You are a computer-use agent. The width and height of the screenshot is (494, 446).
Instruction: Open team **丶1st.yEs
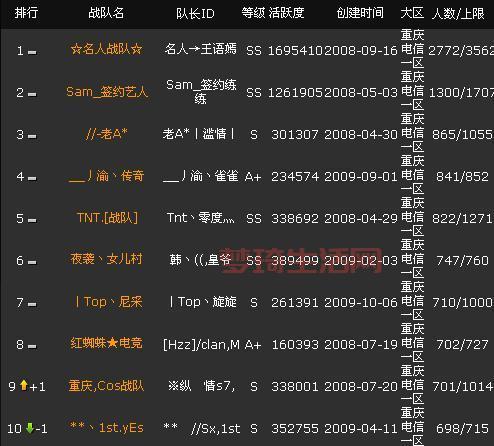107,427
